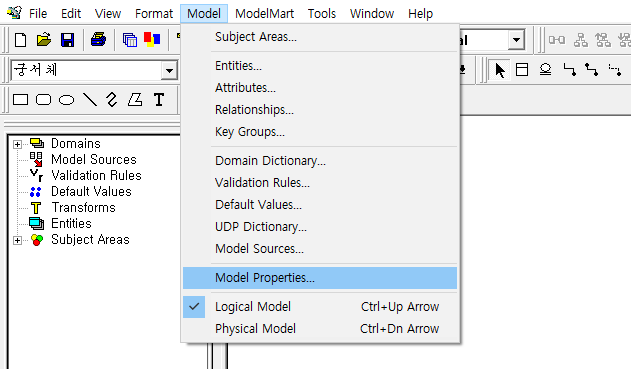631x369 pixels.
Task: Click the font name input field
Action: (87, 71)
